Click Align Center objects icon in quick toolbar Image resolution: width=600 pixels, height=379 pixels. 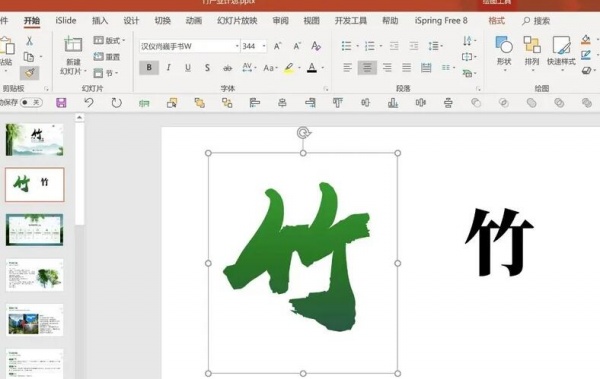tap(282, 102)
